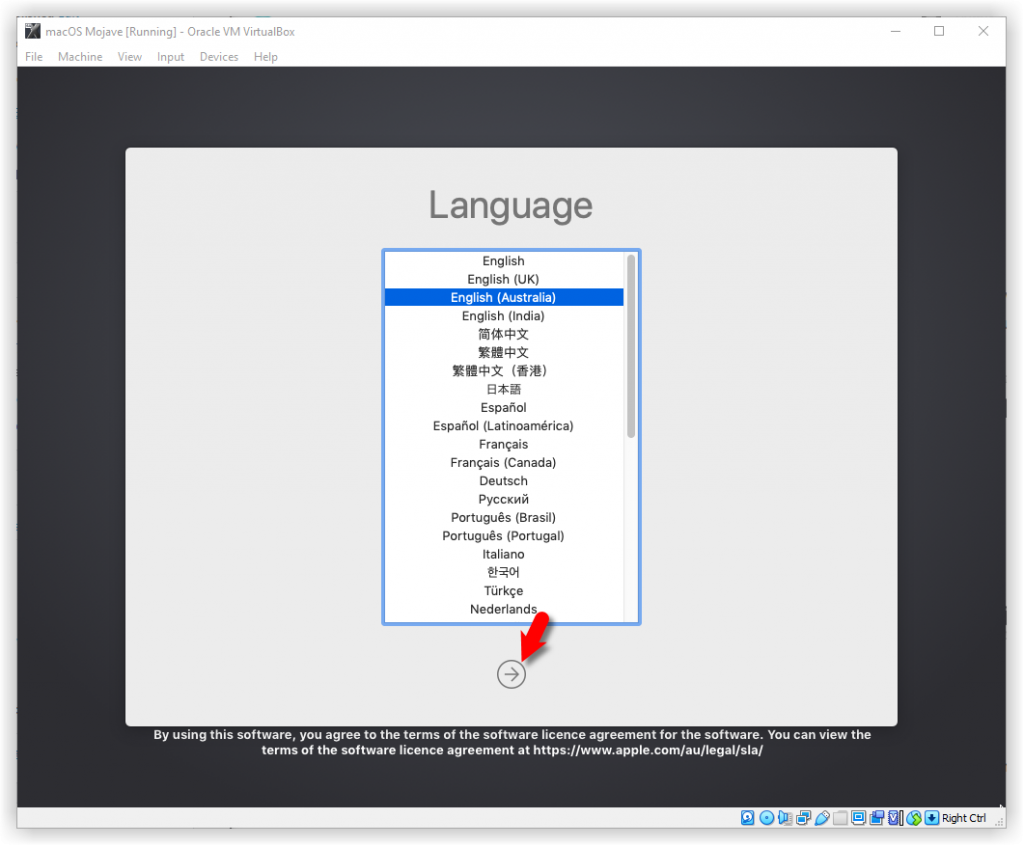This screenshot has height=846, width=1024.
Task: Click the USB devices status icon
Action: coord(822,818)
